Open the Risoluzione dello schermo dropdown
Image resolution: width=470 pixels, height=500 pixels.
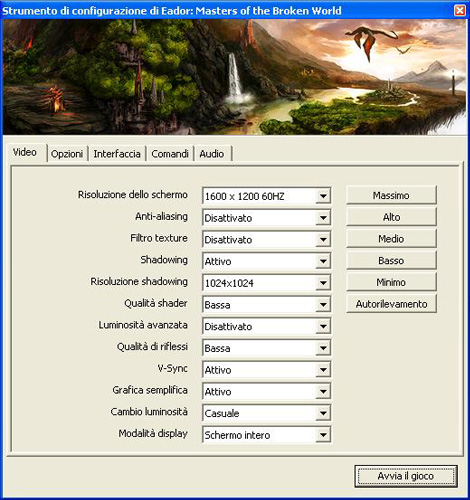pos(267,196)
